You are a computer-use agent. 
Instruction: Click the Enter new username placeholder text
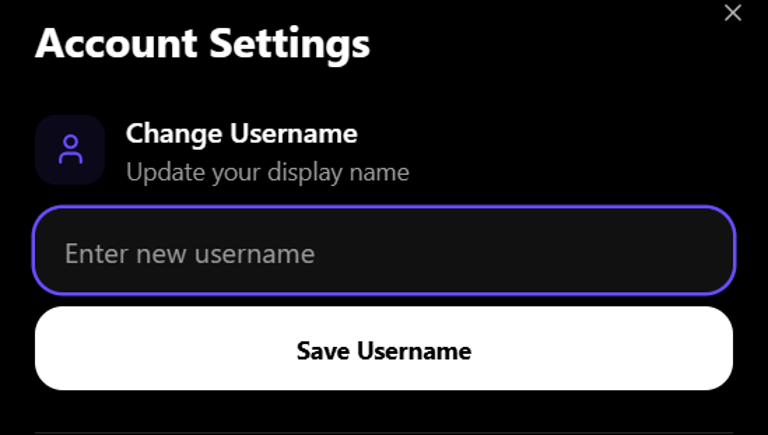190,254
